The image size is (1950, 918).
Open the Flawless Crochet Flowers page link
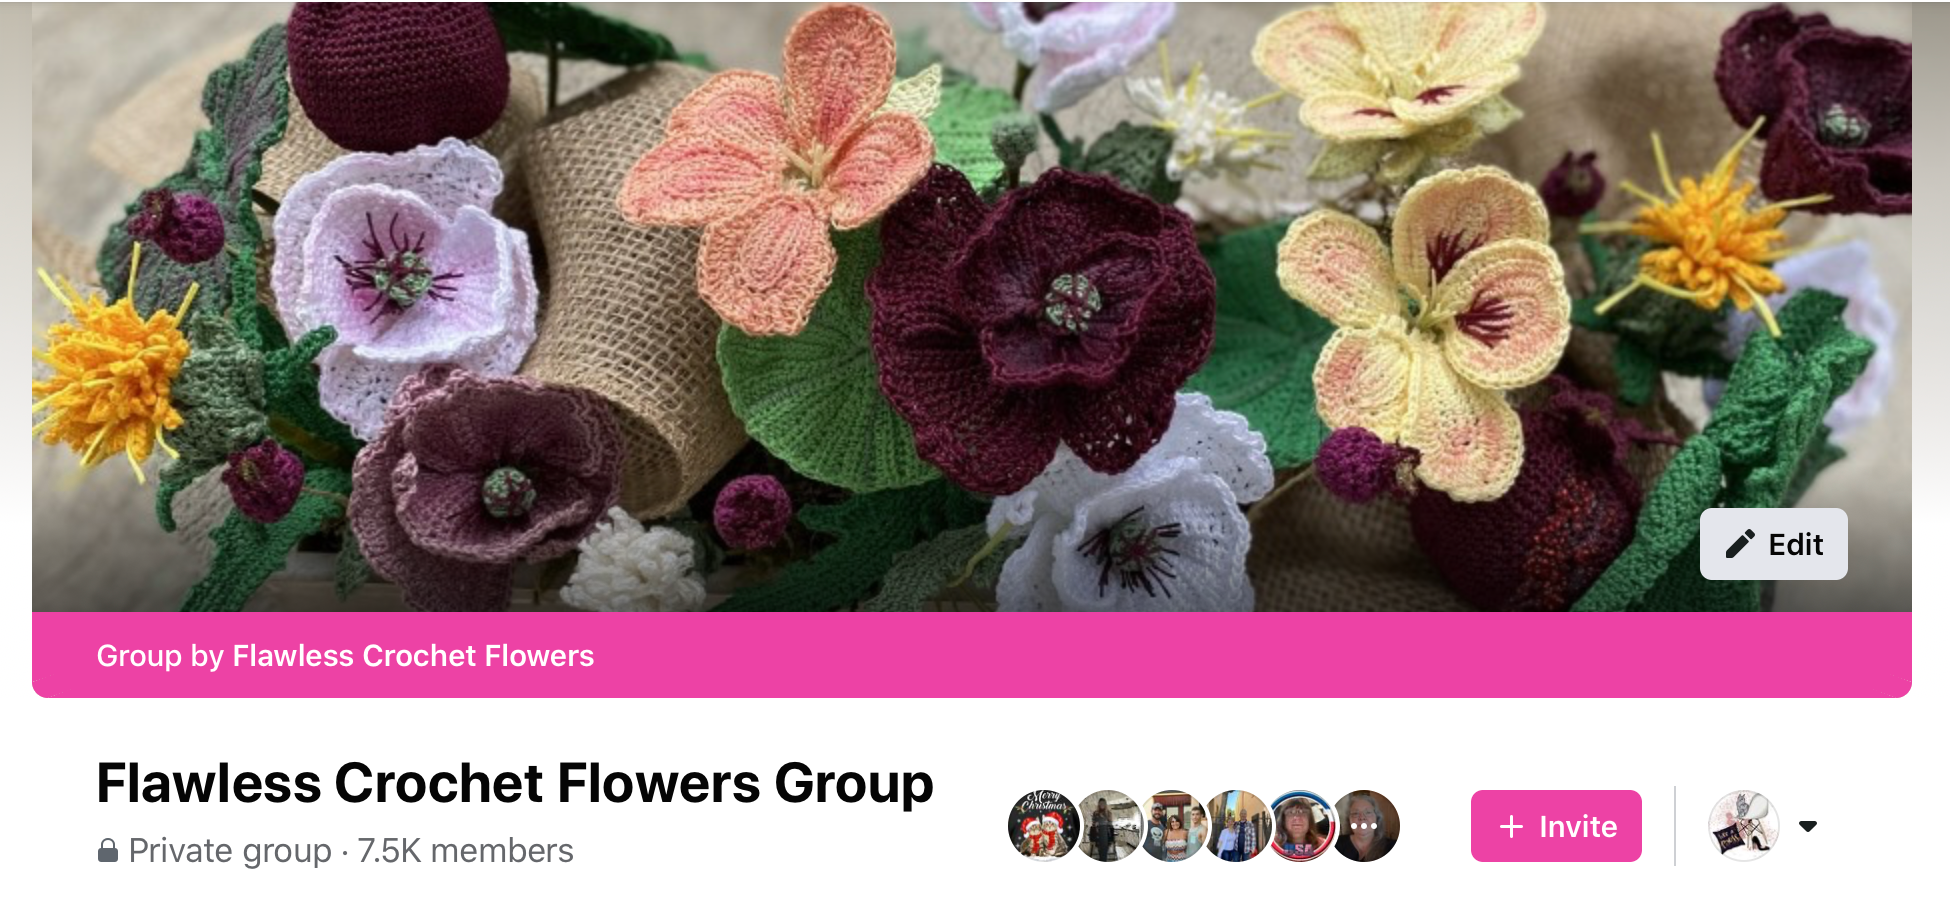(x=413, y=656)
